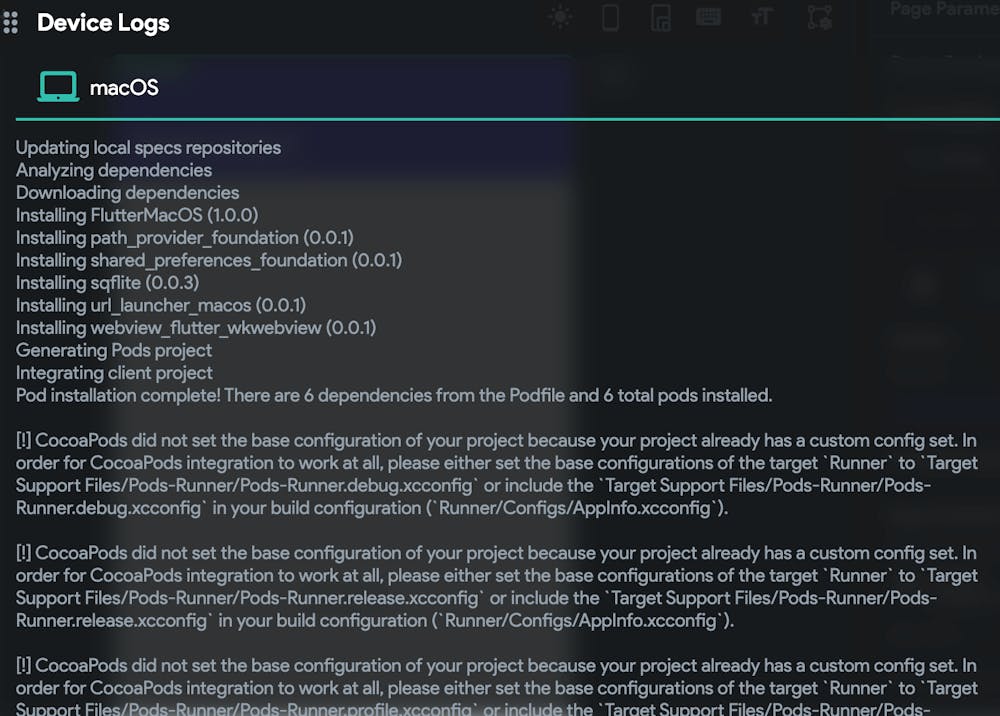This screenshot has width=1000, height=716.
Task: Open the Page Parameters panel heading
Action: [942, 9]
